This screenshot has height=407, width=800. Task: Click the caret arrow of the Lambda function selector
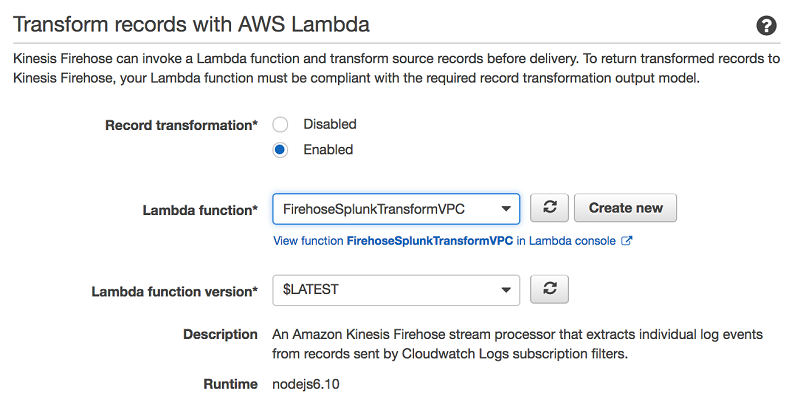[x=506, y=209]
